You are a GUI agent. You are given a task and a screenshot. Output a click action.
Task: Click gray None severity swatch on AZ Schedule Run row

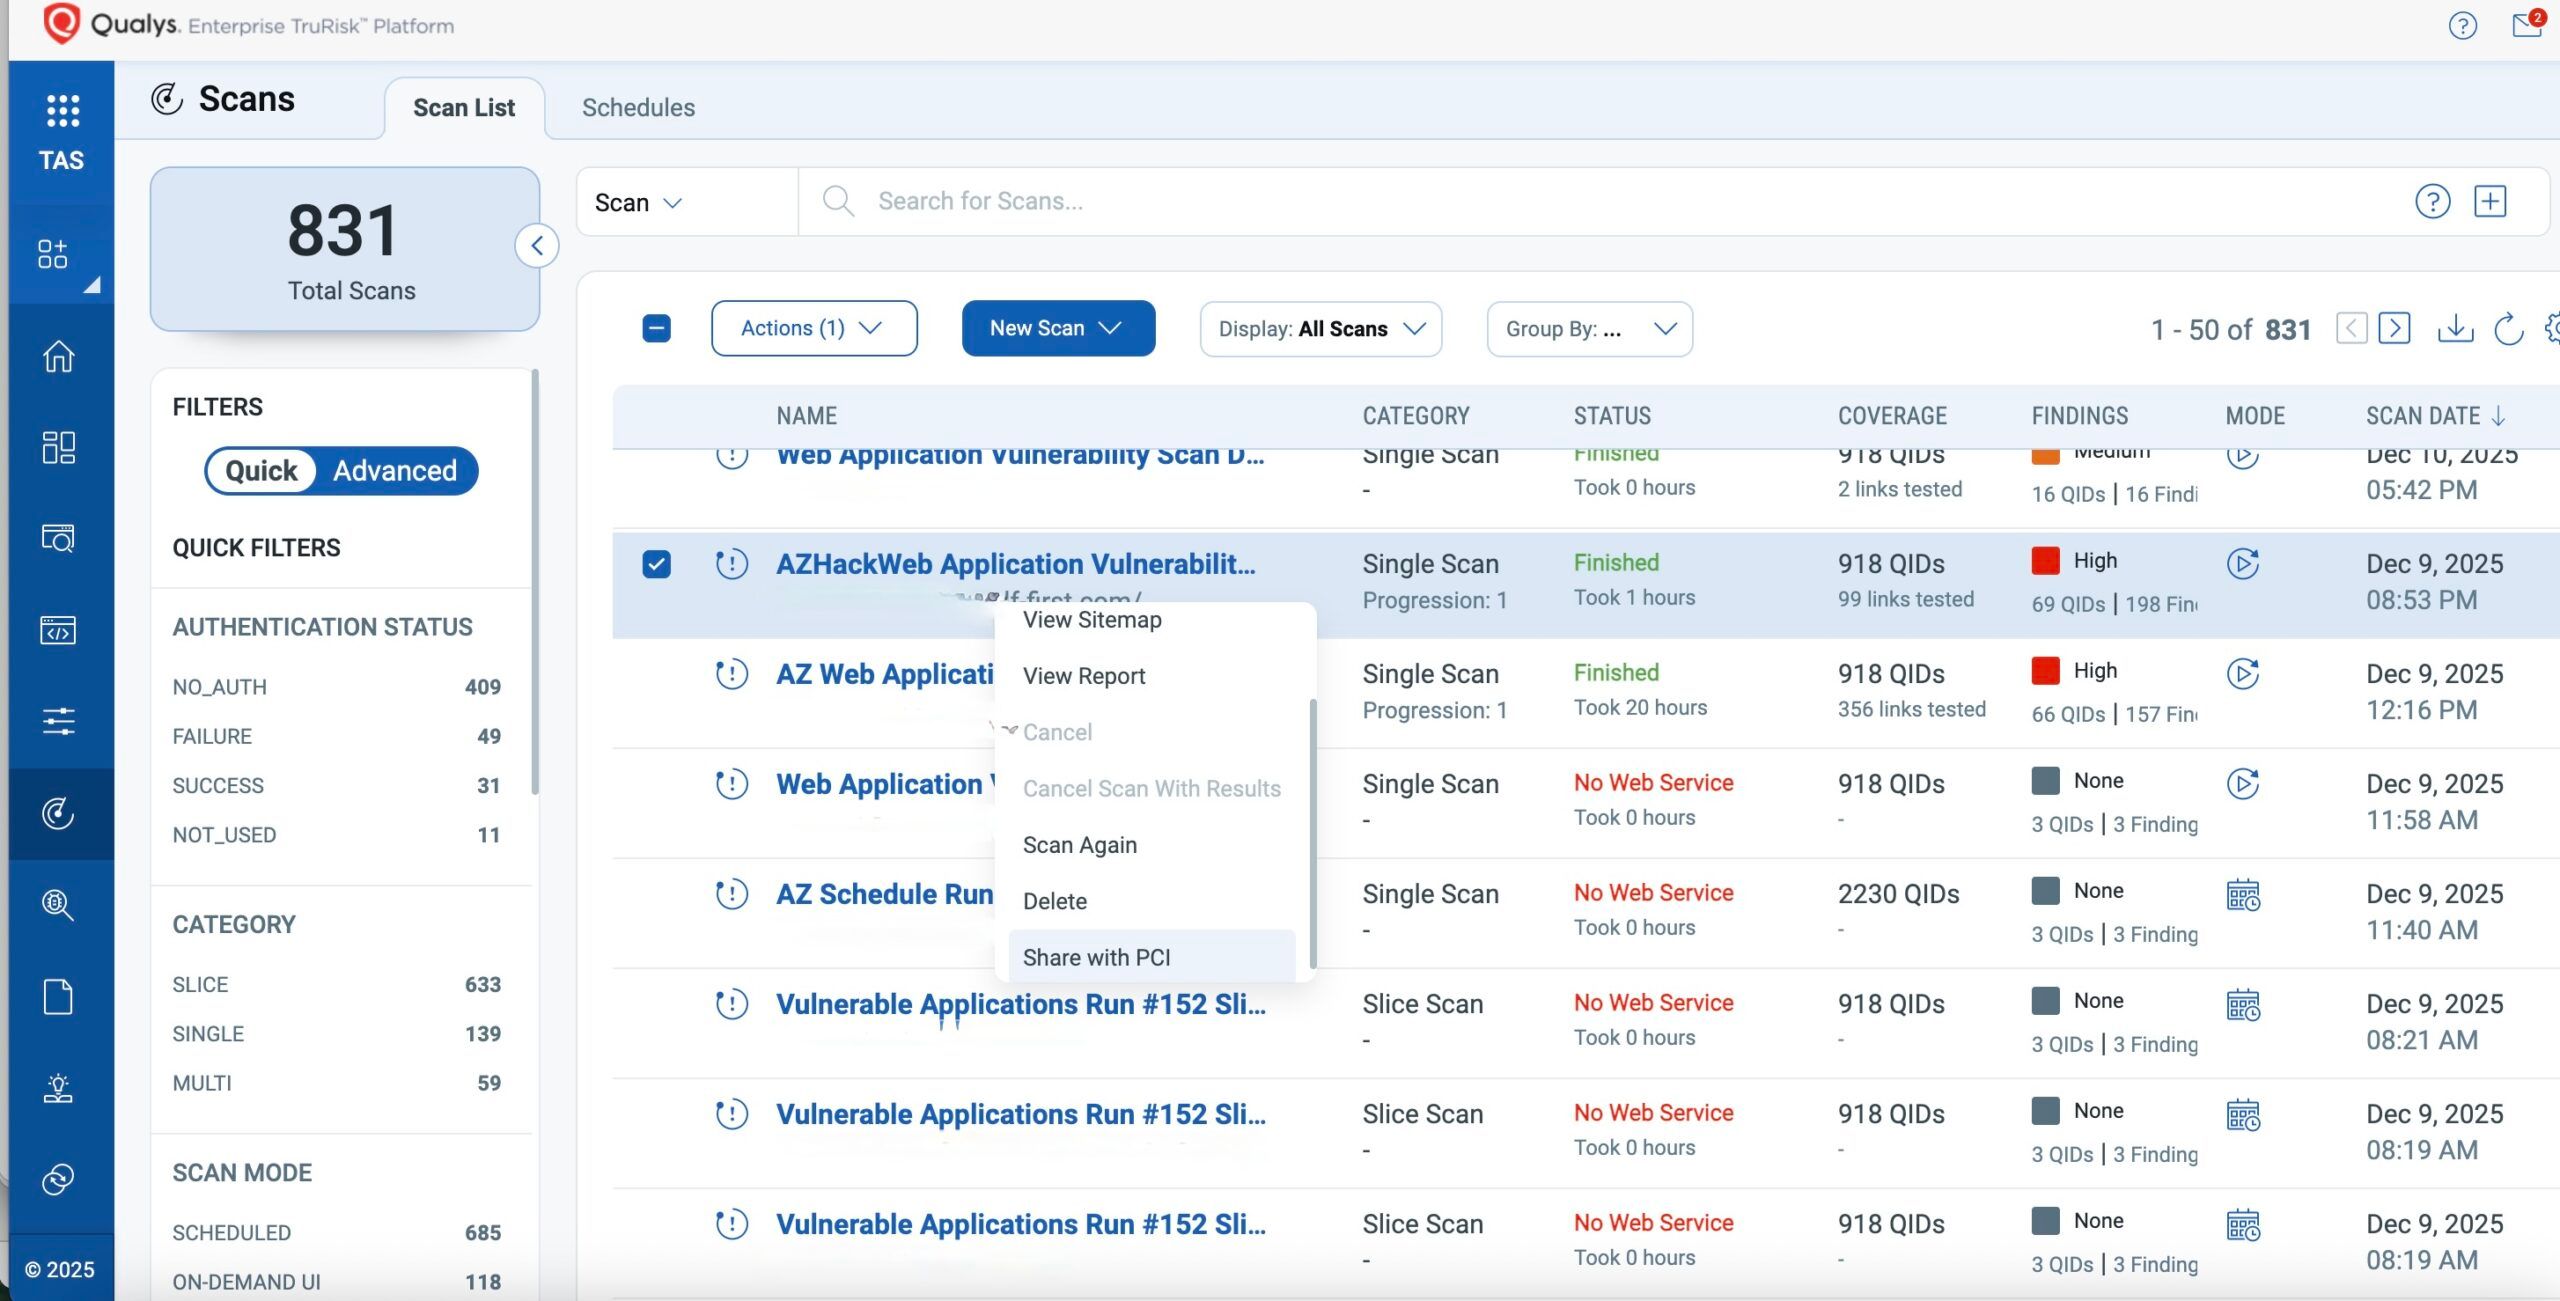(2045, 891)
